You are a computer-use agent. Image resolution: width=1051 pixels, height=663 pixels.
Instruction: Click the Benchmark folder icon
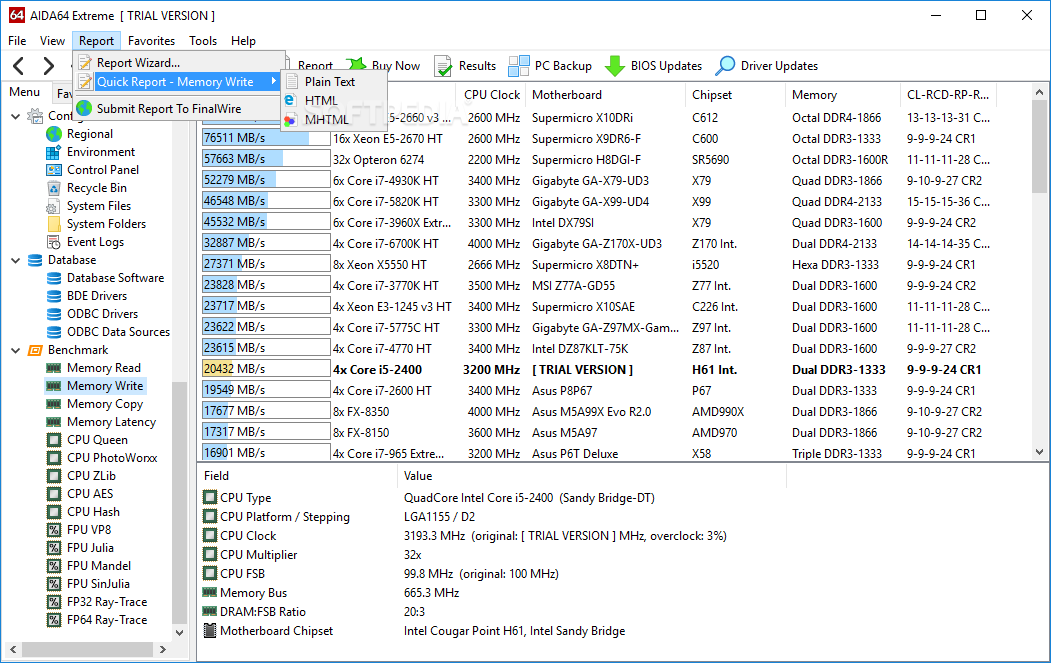click(35, 350)
